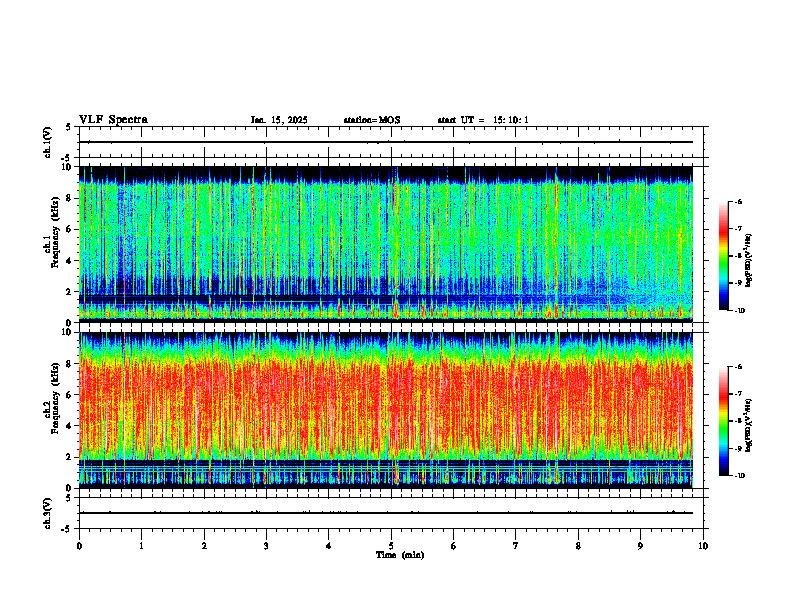Click the time axis tick label "6"

point(454,546)
